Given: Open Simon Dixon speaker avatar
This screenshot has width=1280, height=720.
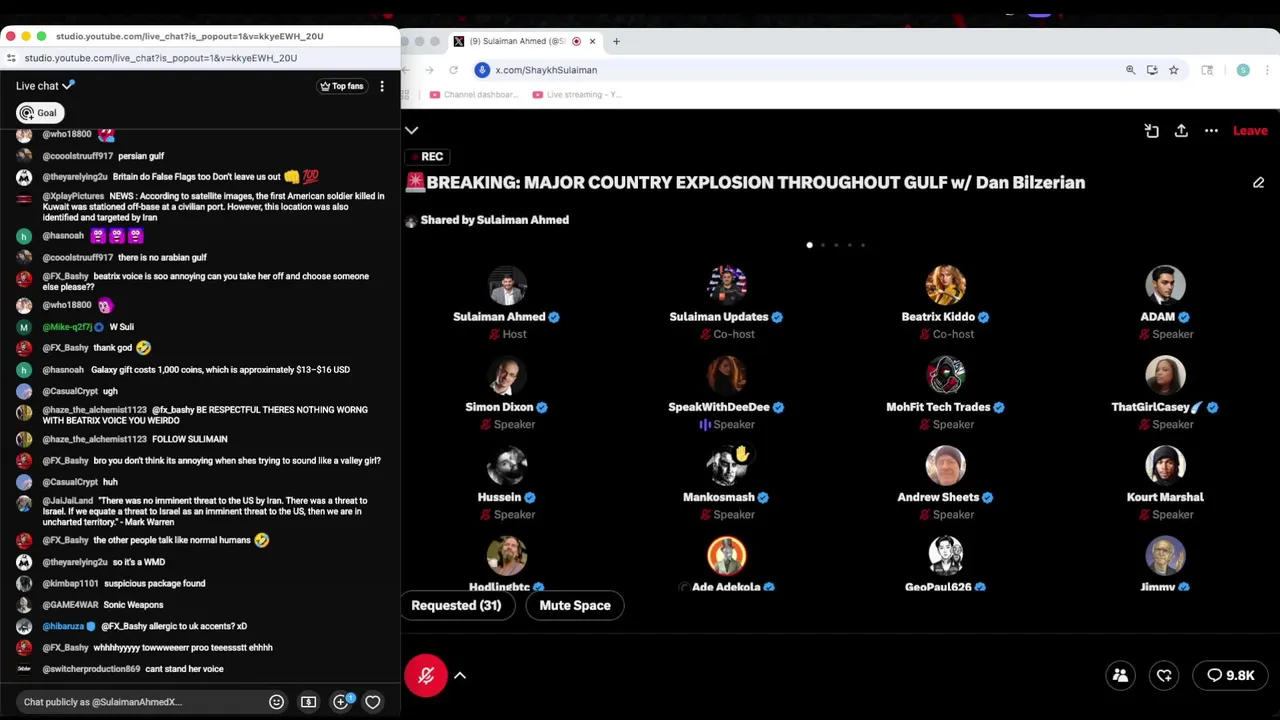Looking at the screenshot, I should tap(507, 374).
